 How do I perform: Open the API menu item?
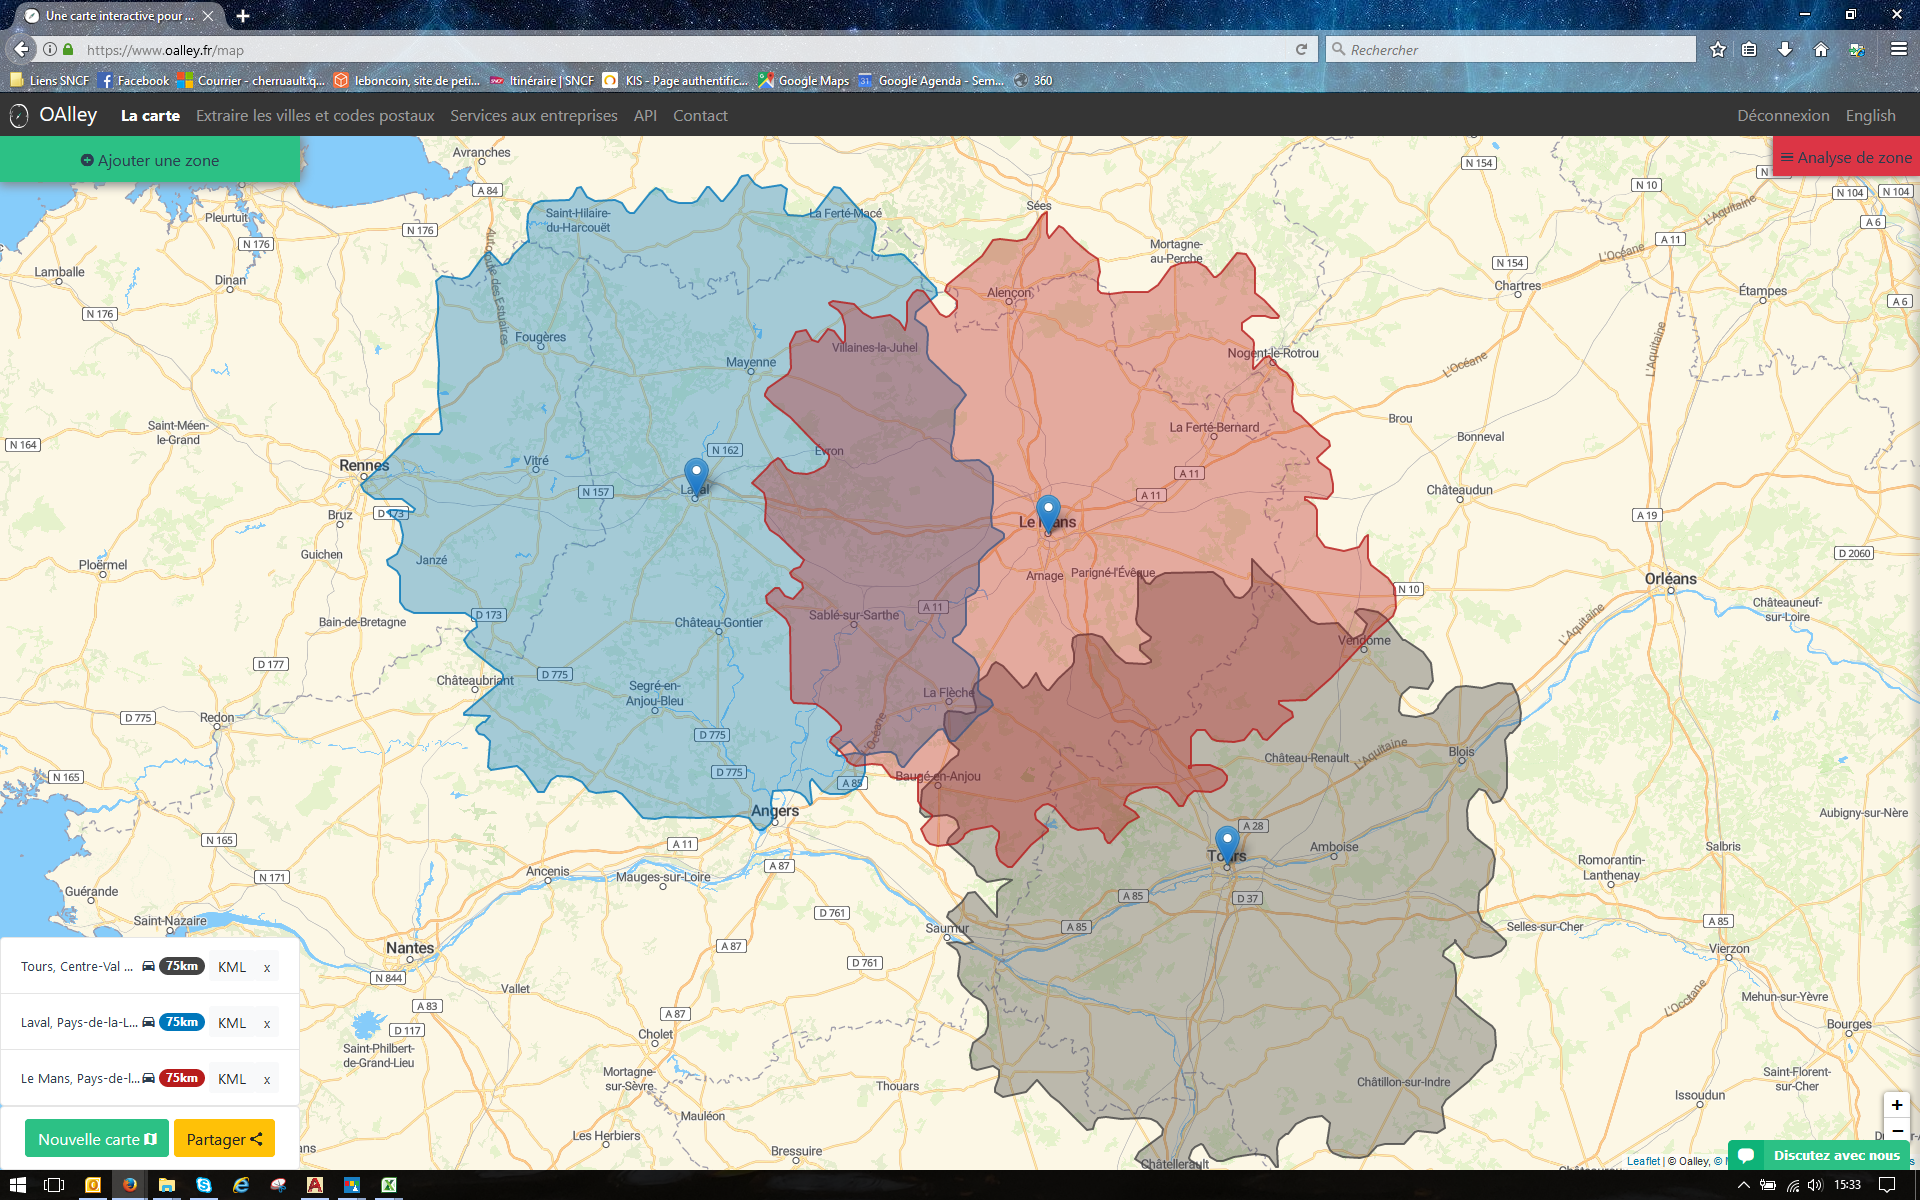[645, 116]
